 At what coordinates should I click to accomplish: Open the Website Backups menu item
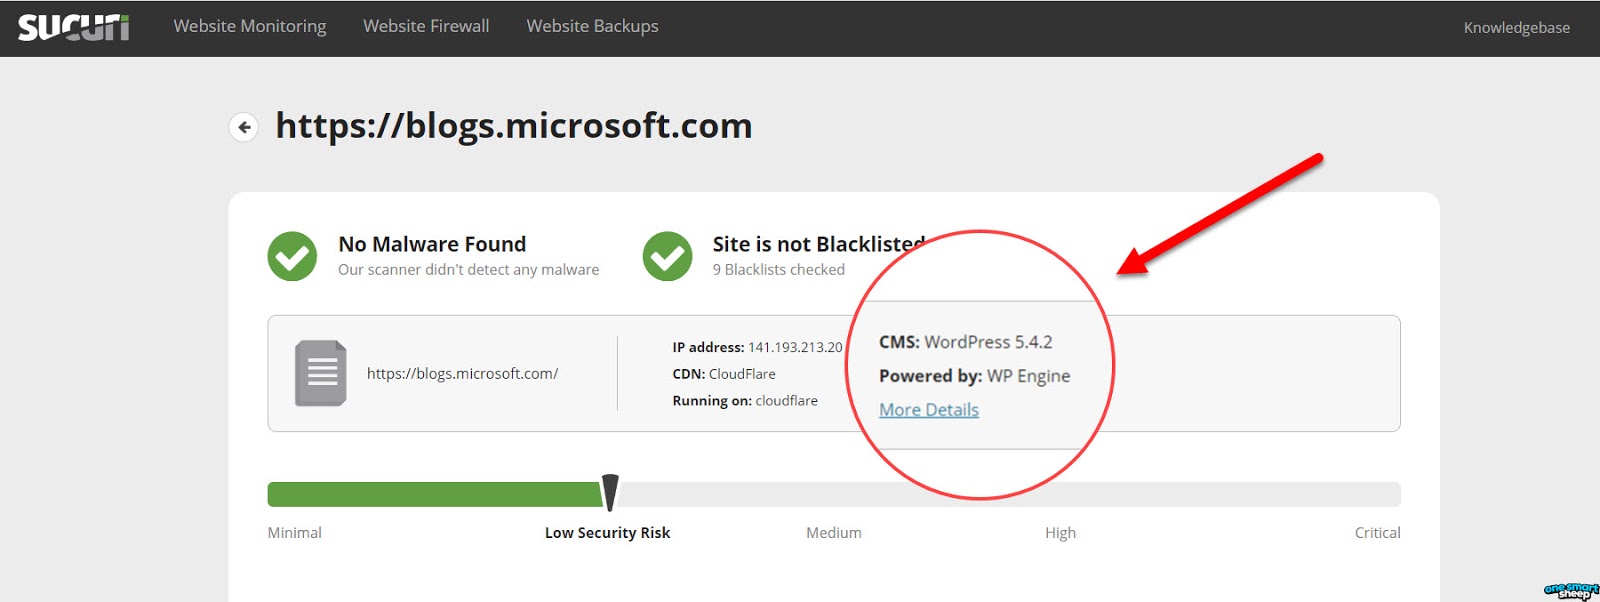[592, 26]
